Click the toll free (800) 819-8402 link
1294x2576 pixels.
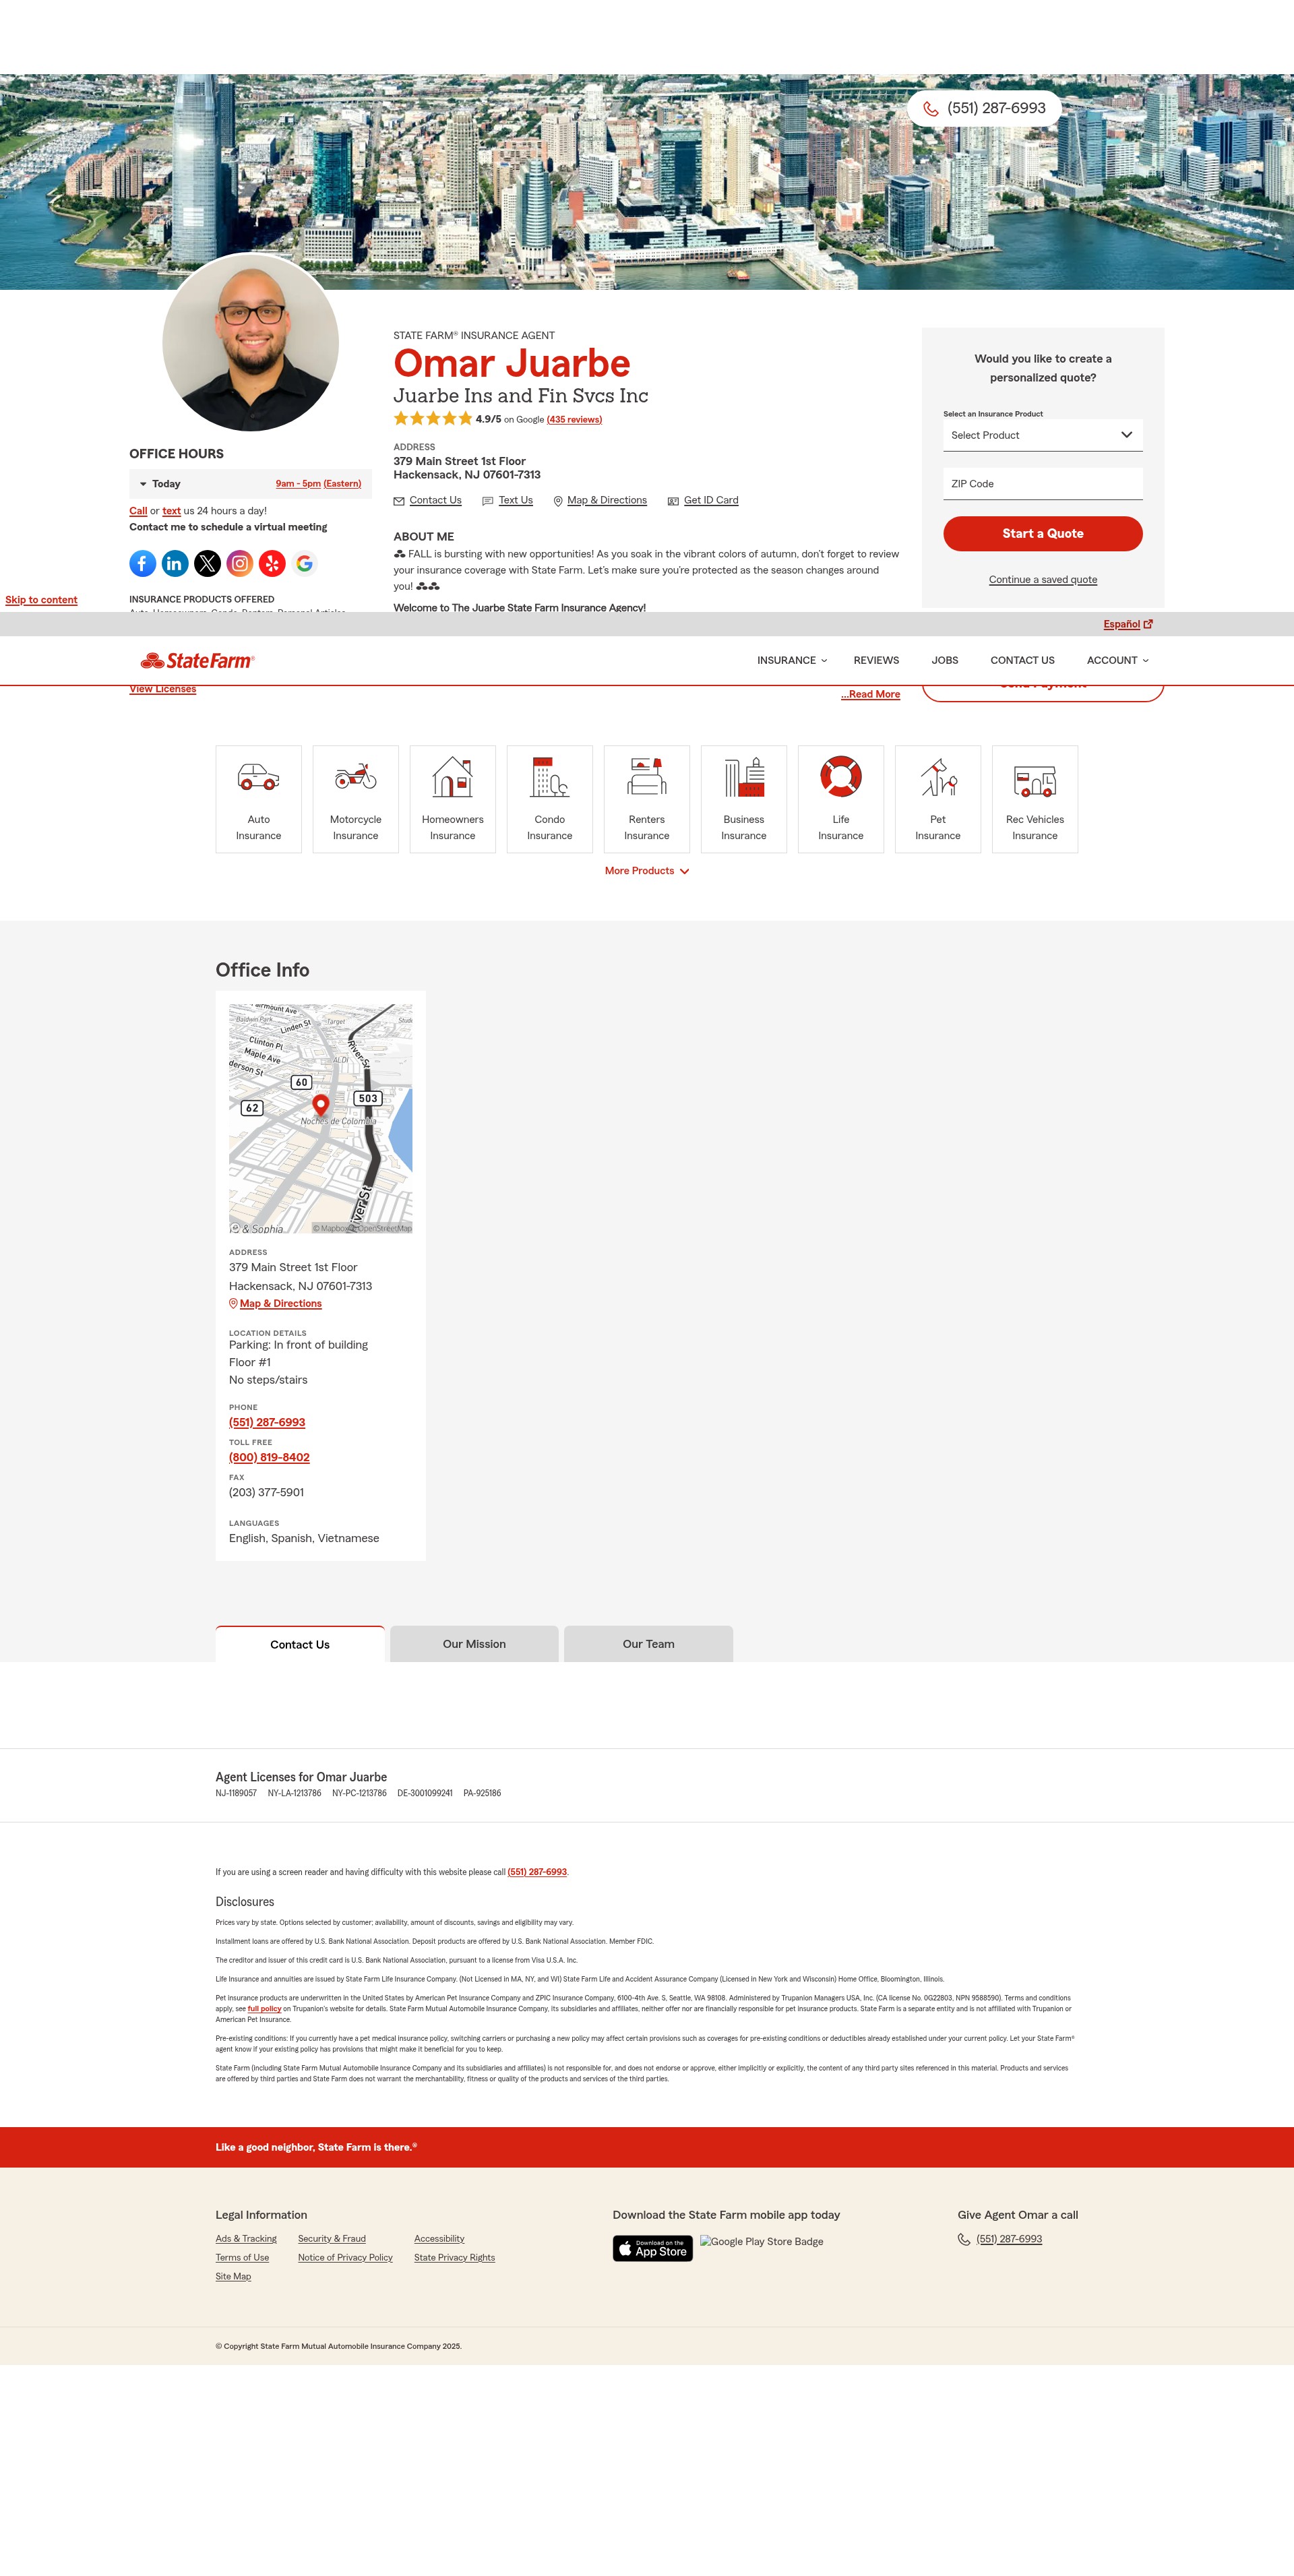click(x=269, y=1458)
